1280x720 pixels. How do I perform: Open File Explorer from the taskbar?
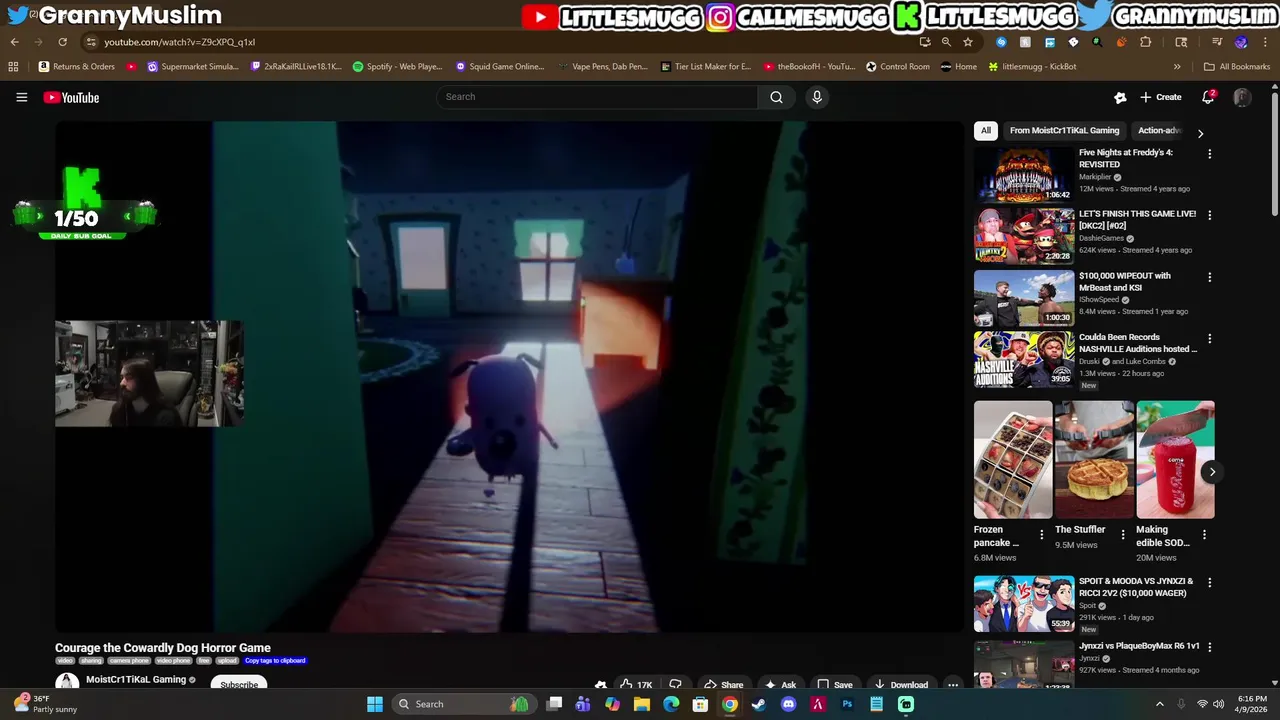642,704
